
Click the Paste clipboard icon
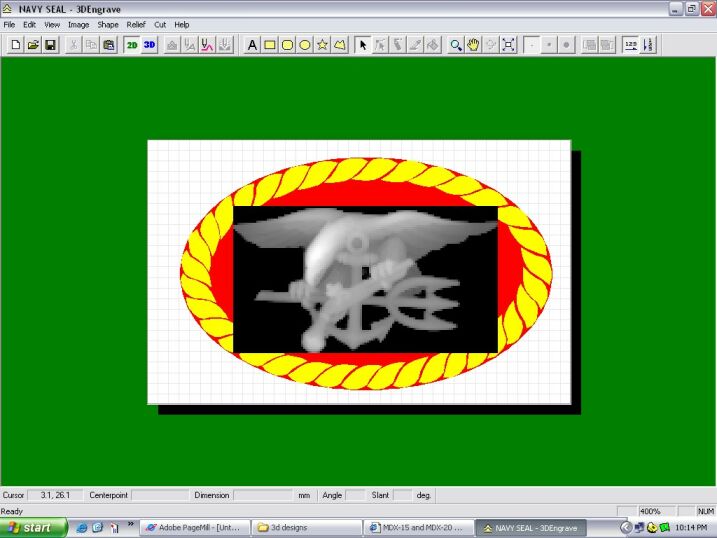[x=108, y=45]
